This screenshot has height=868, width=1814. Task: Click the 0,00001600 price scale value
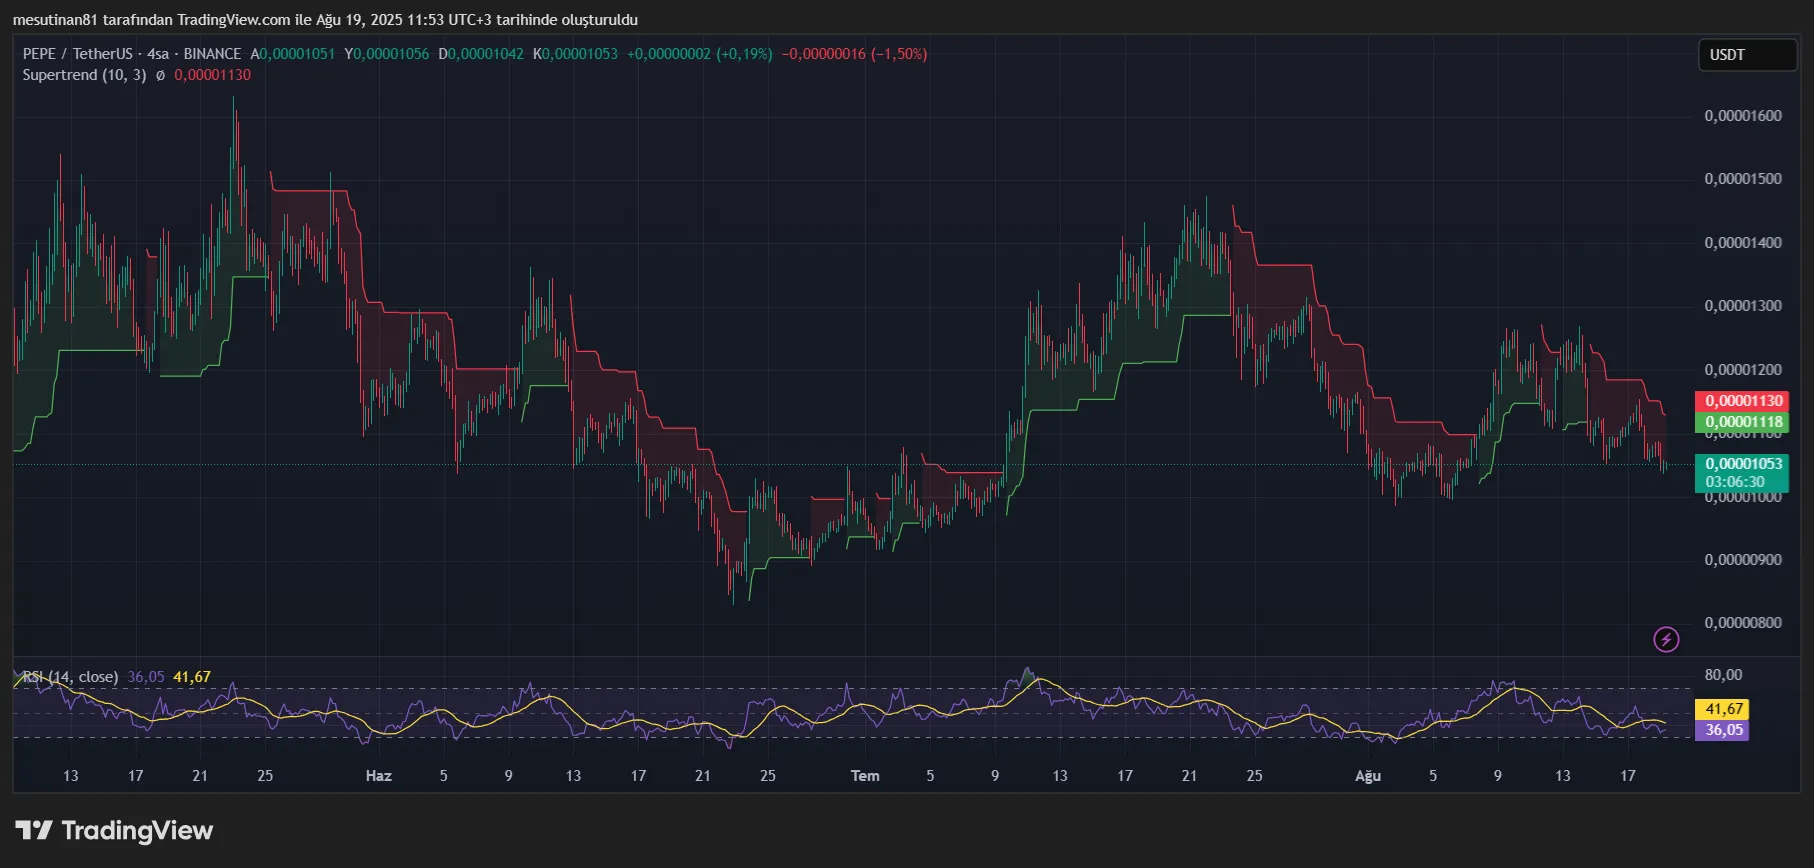tap(1743, 116)
